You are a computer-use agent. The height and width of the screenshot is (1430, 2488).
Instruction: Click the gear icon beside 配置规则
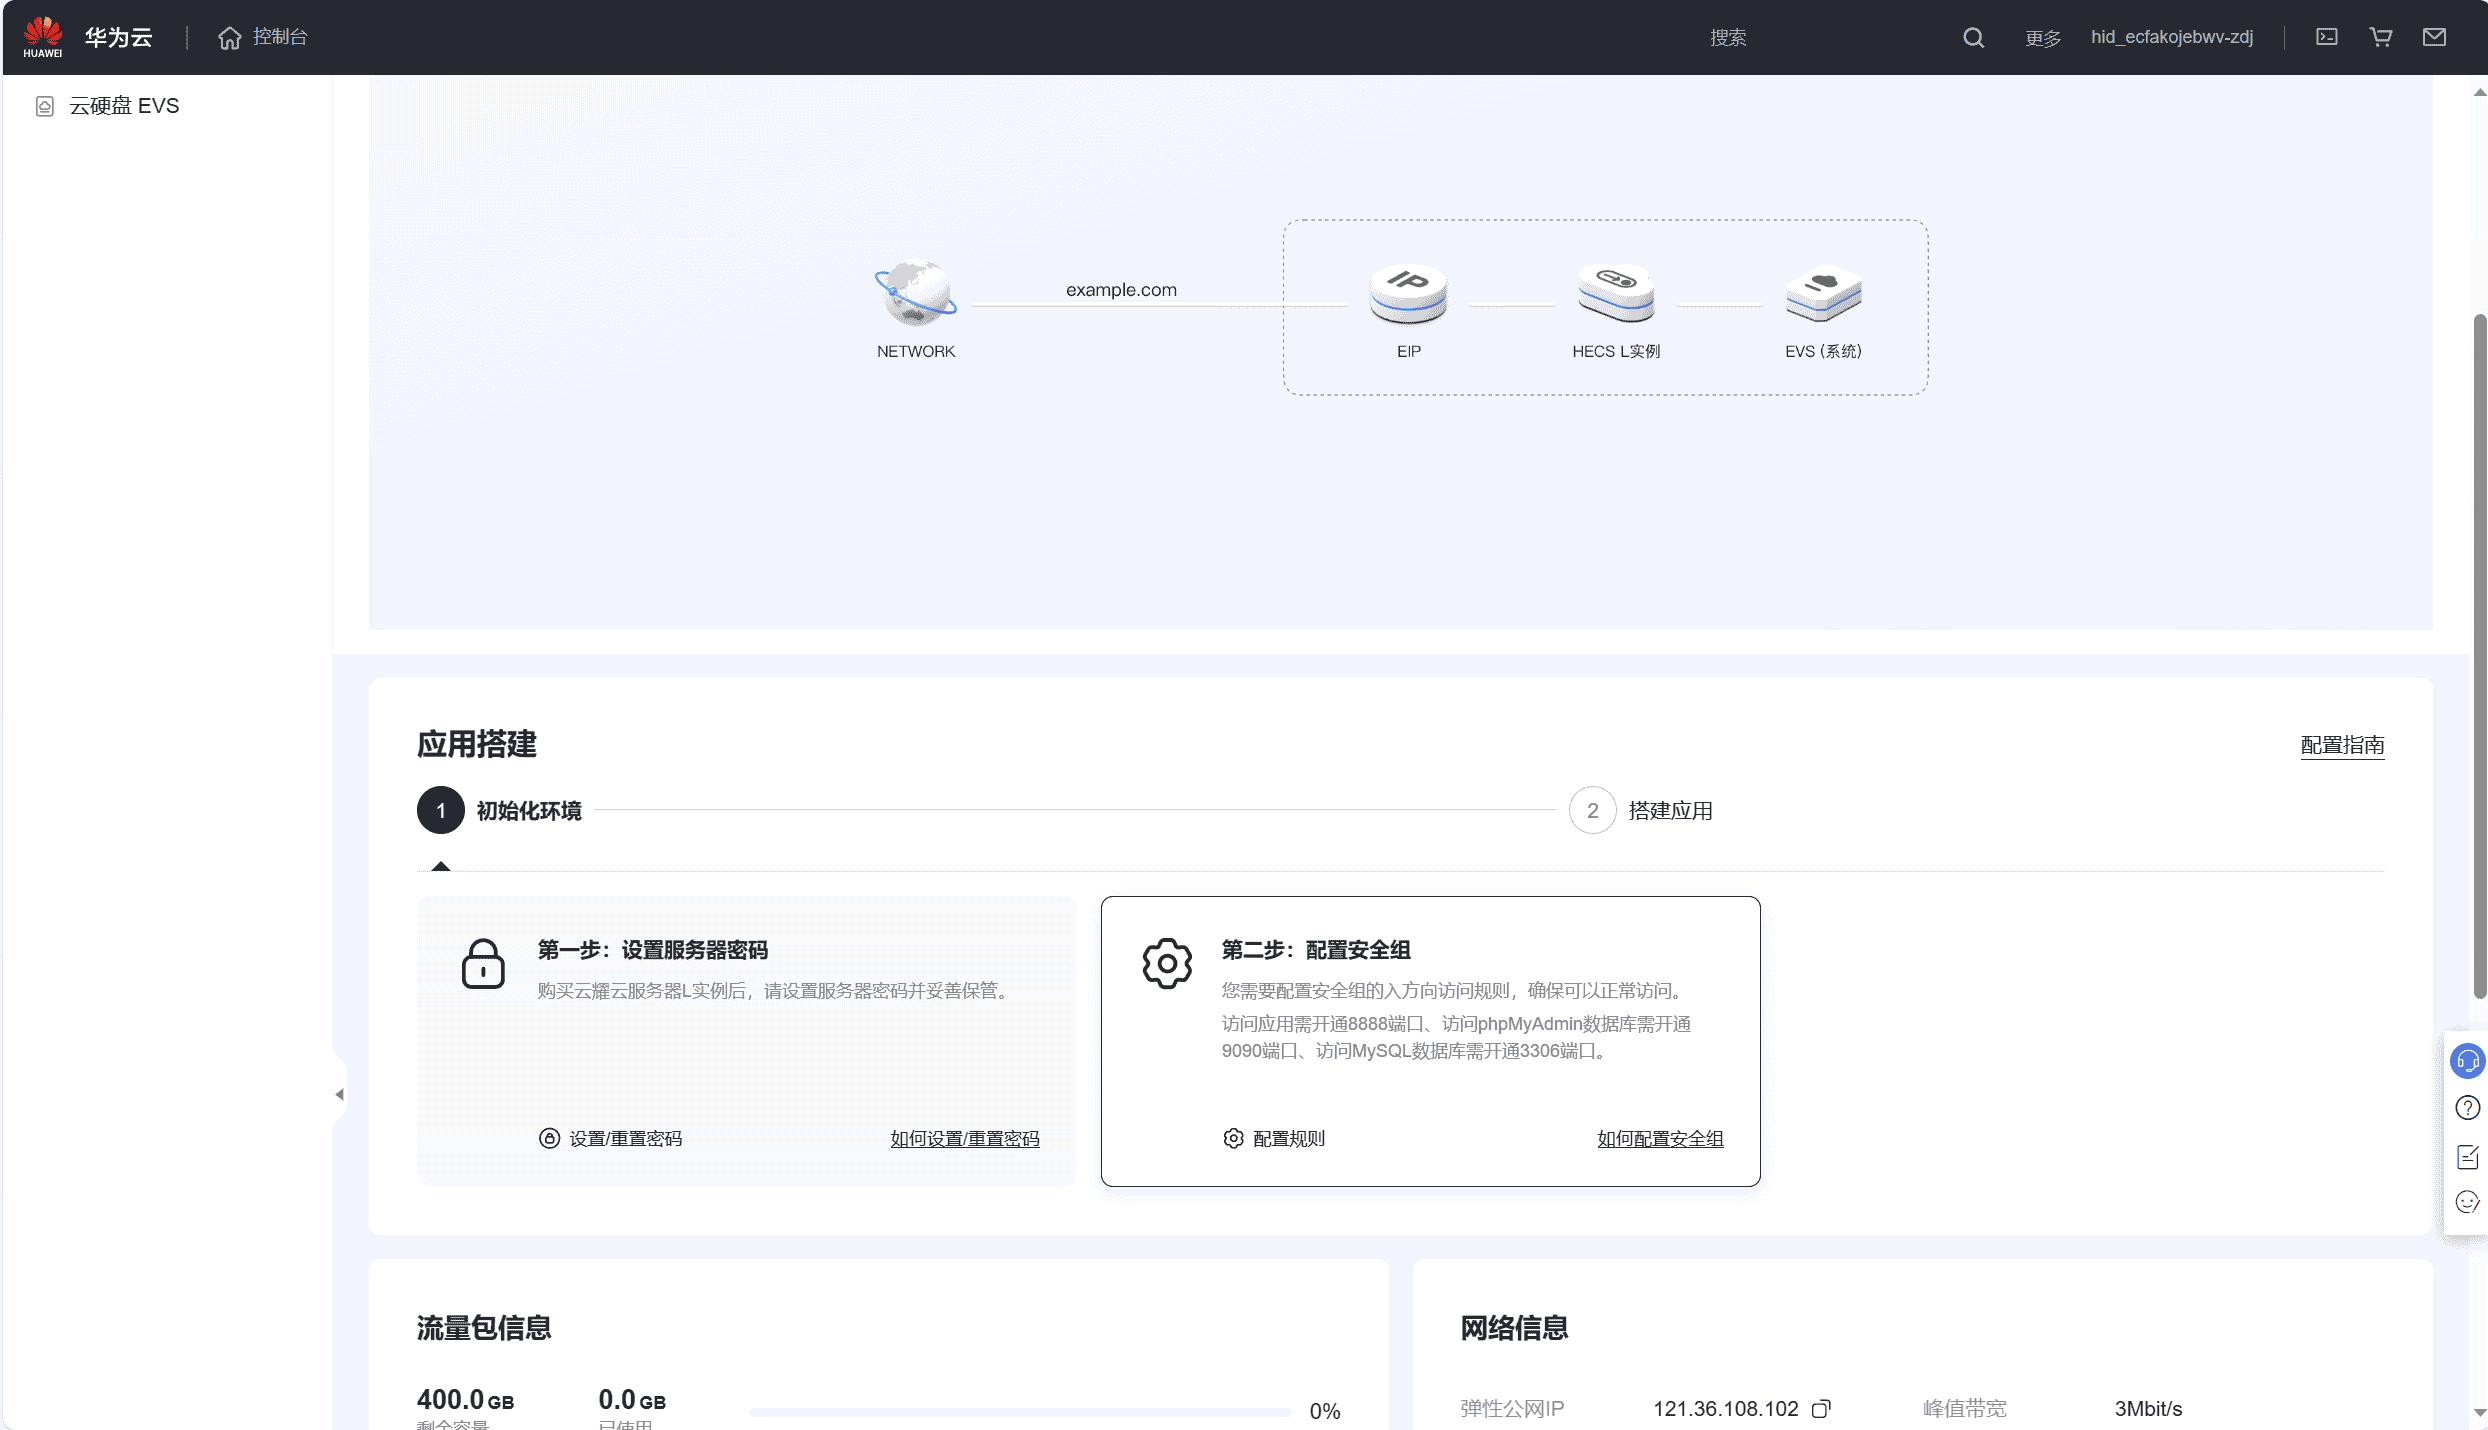1233,1138
